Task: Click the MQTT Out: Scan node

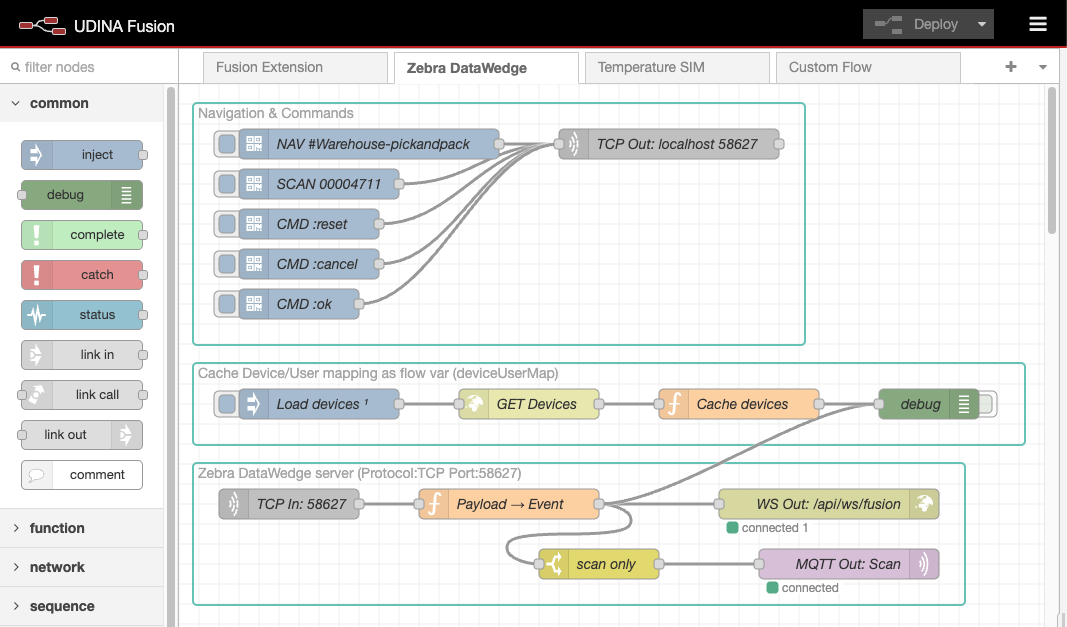Action: pyautogui.click(x=848, y=564)
